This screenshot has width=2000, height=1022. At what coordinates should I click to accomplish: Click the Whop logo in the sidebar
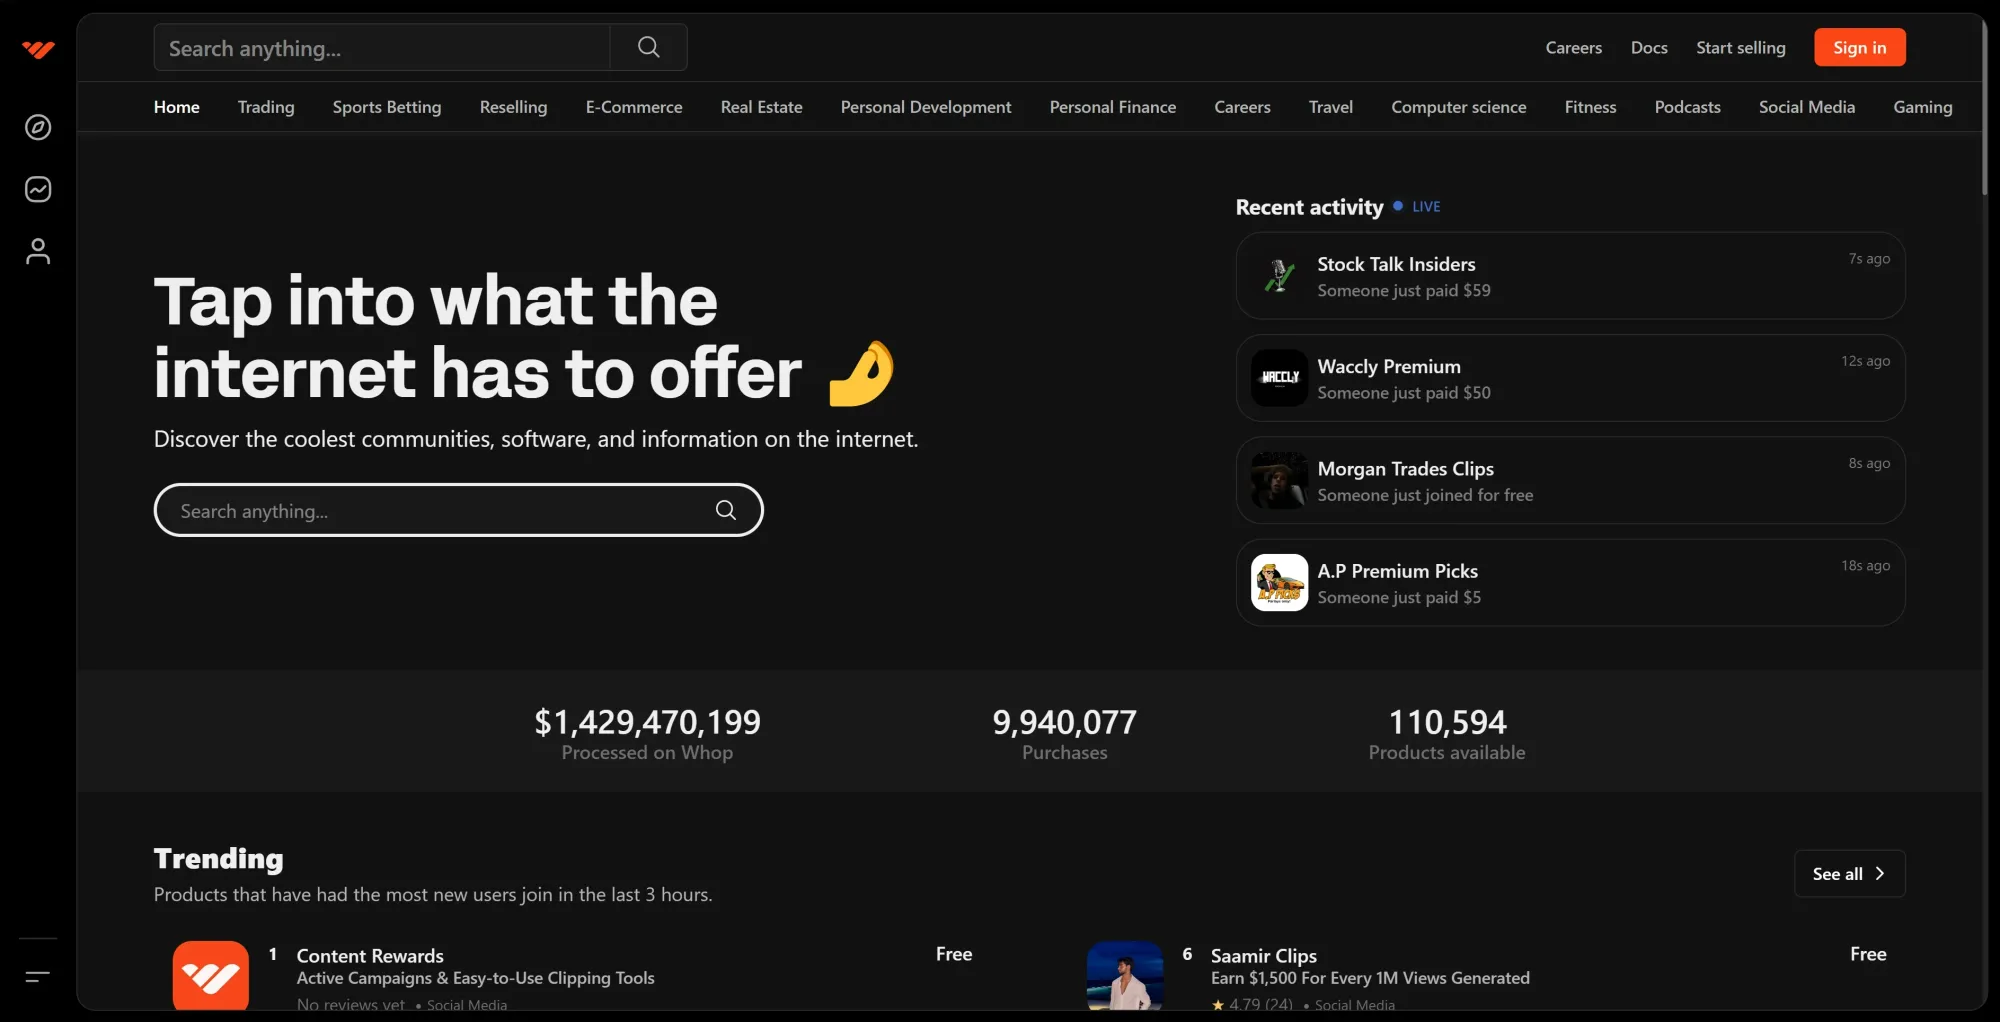click(x=38, y=49)
